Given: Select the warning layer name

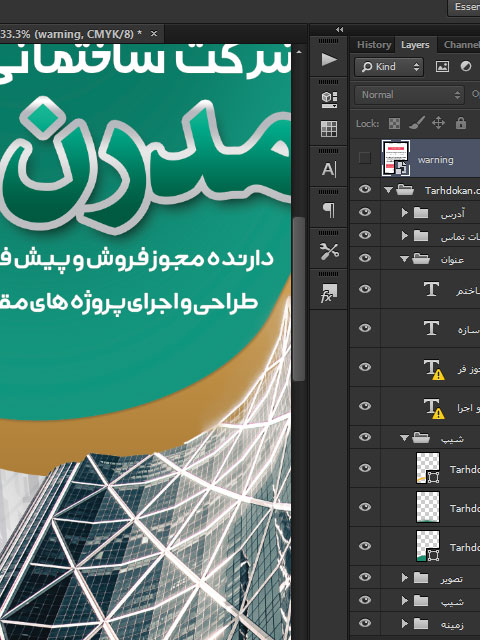Looking at the screenshot, I should 436,160.
